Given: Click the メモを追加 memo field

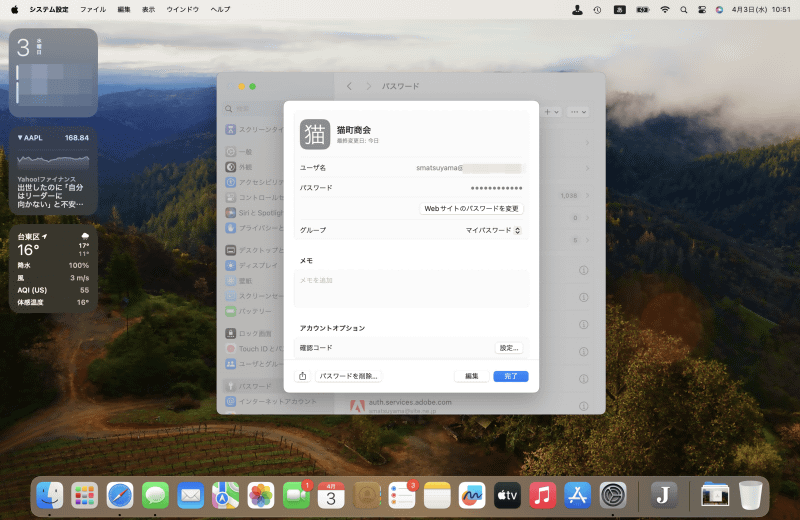Looking at the screenshot, I should coord(411,289).
